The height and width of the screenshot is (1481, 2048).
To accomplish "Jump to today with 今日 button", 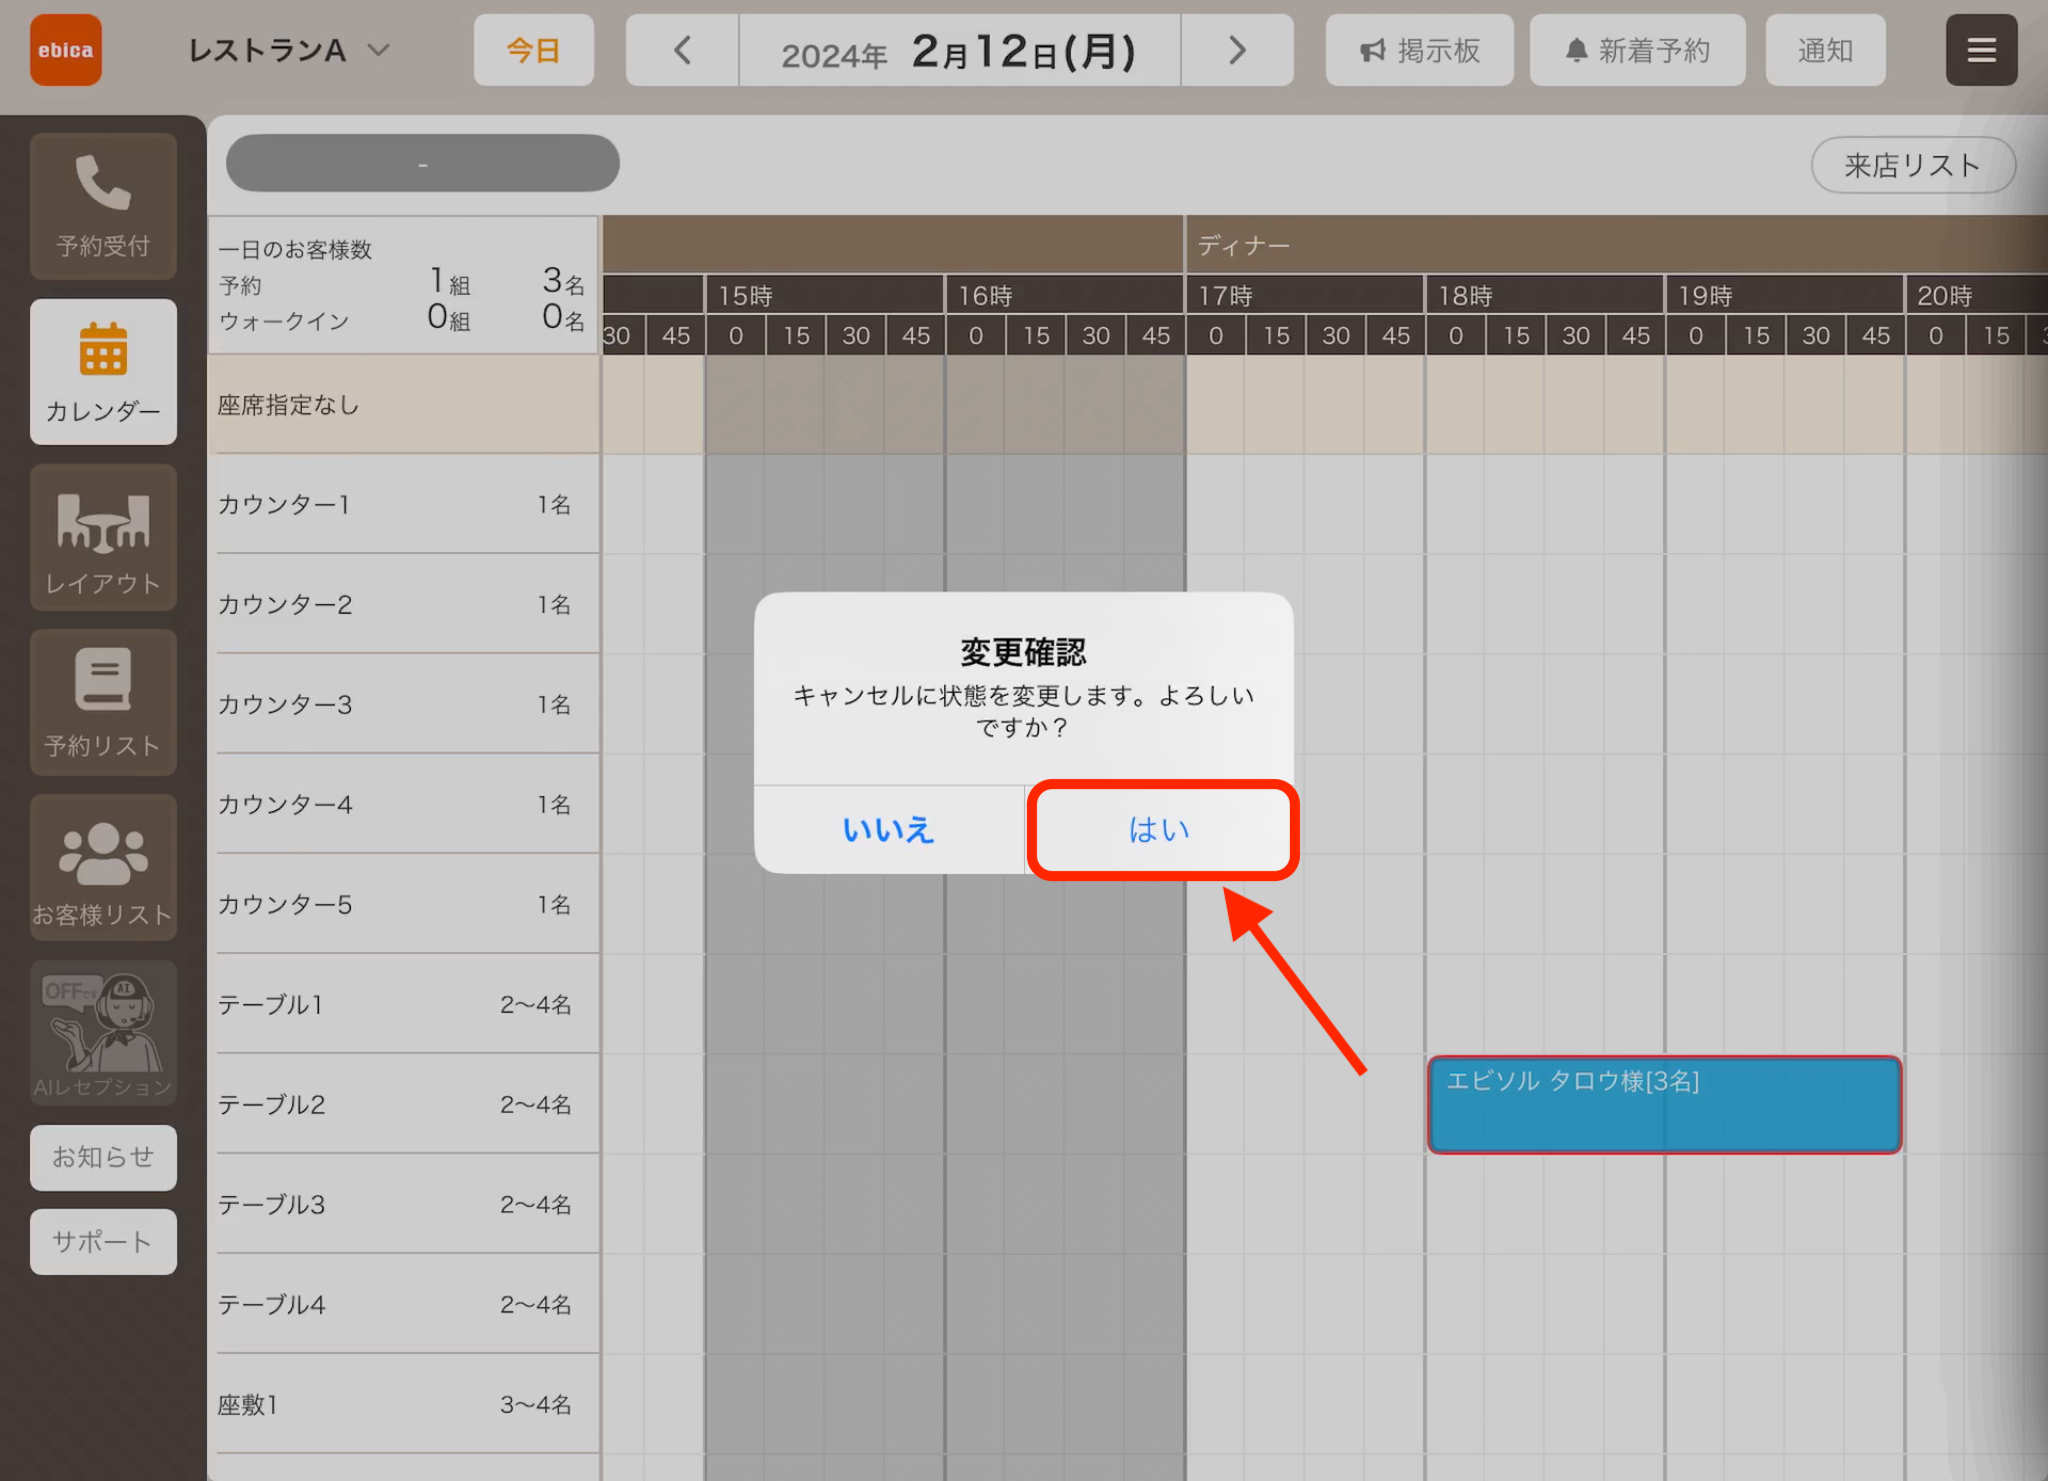I will (x=533, y=50).
